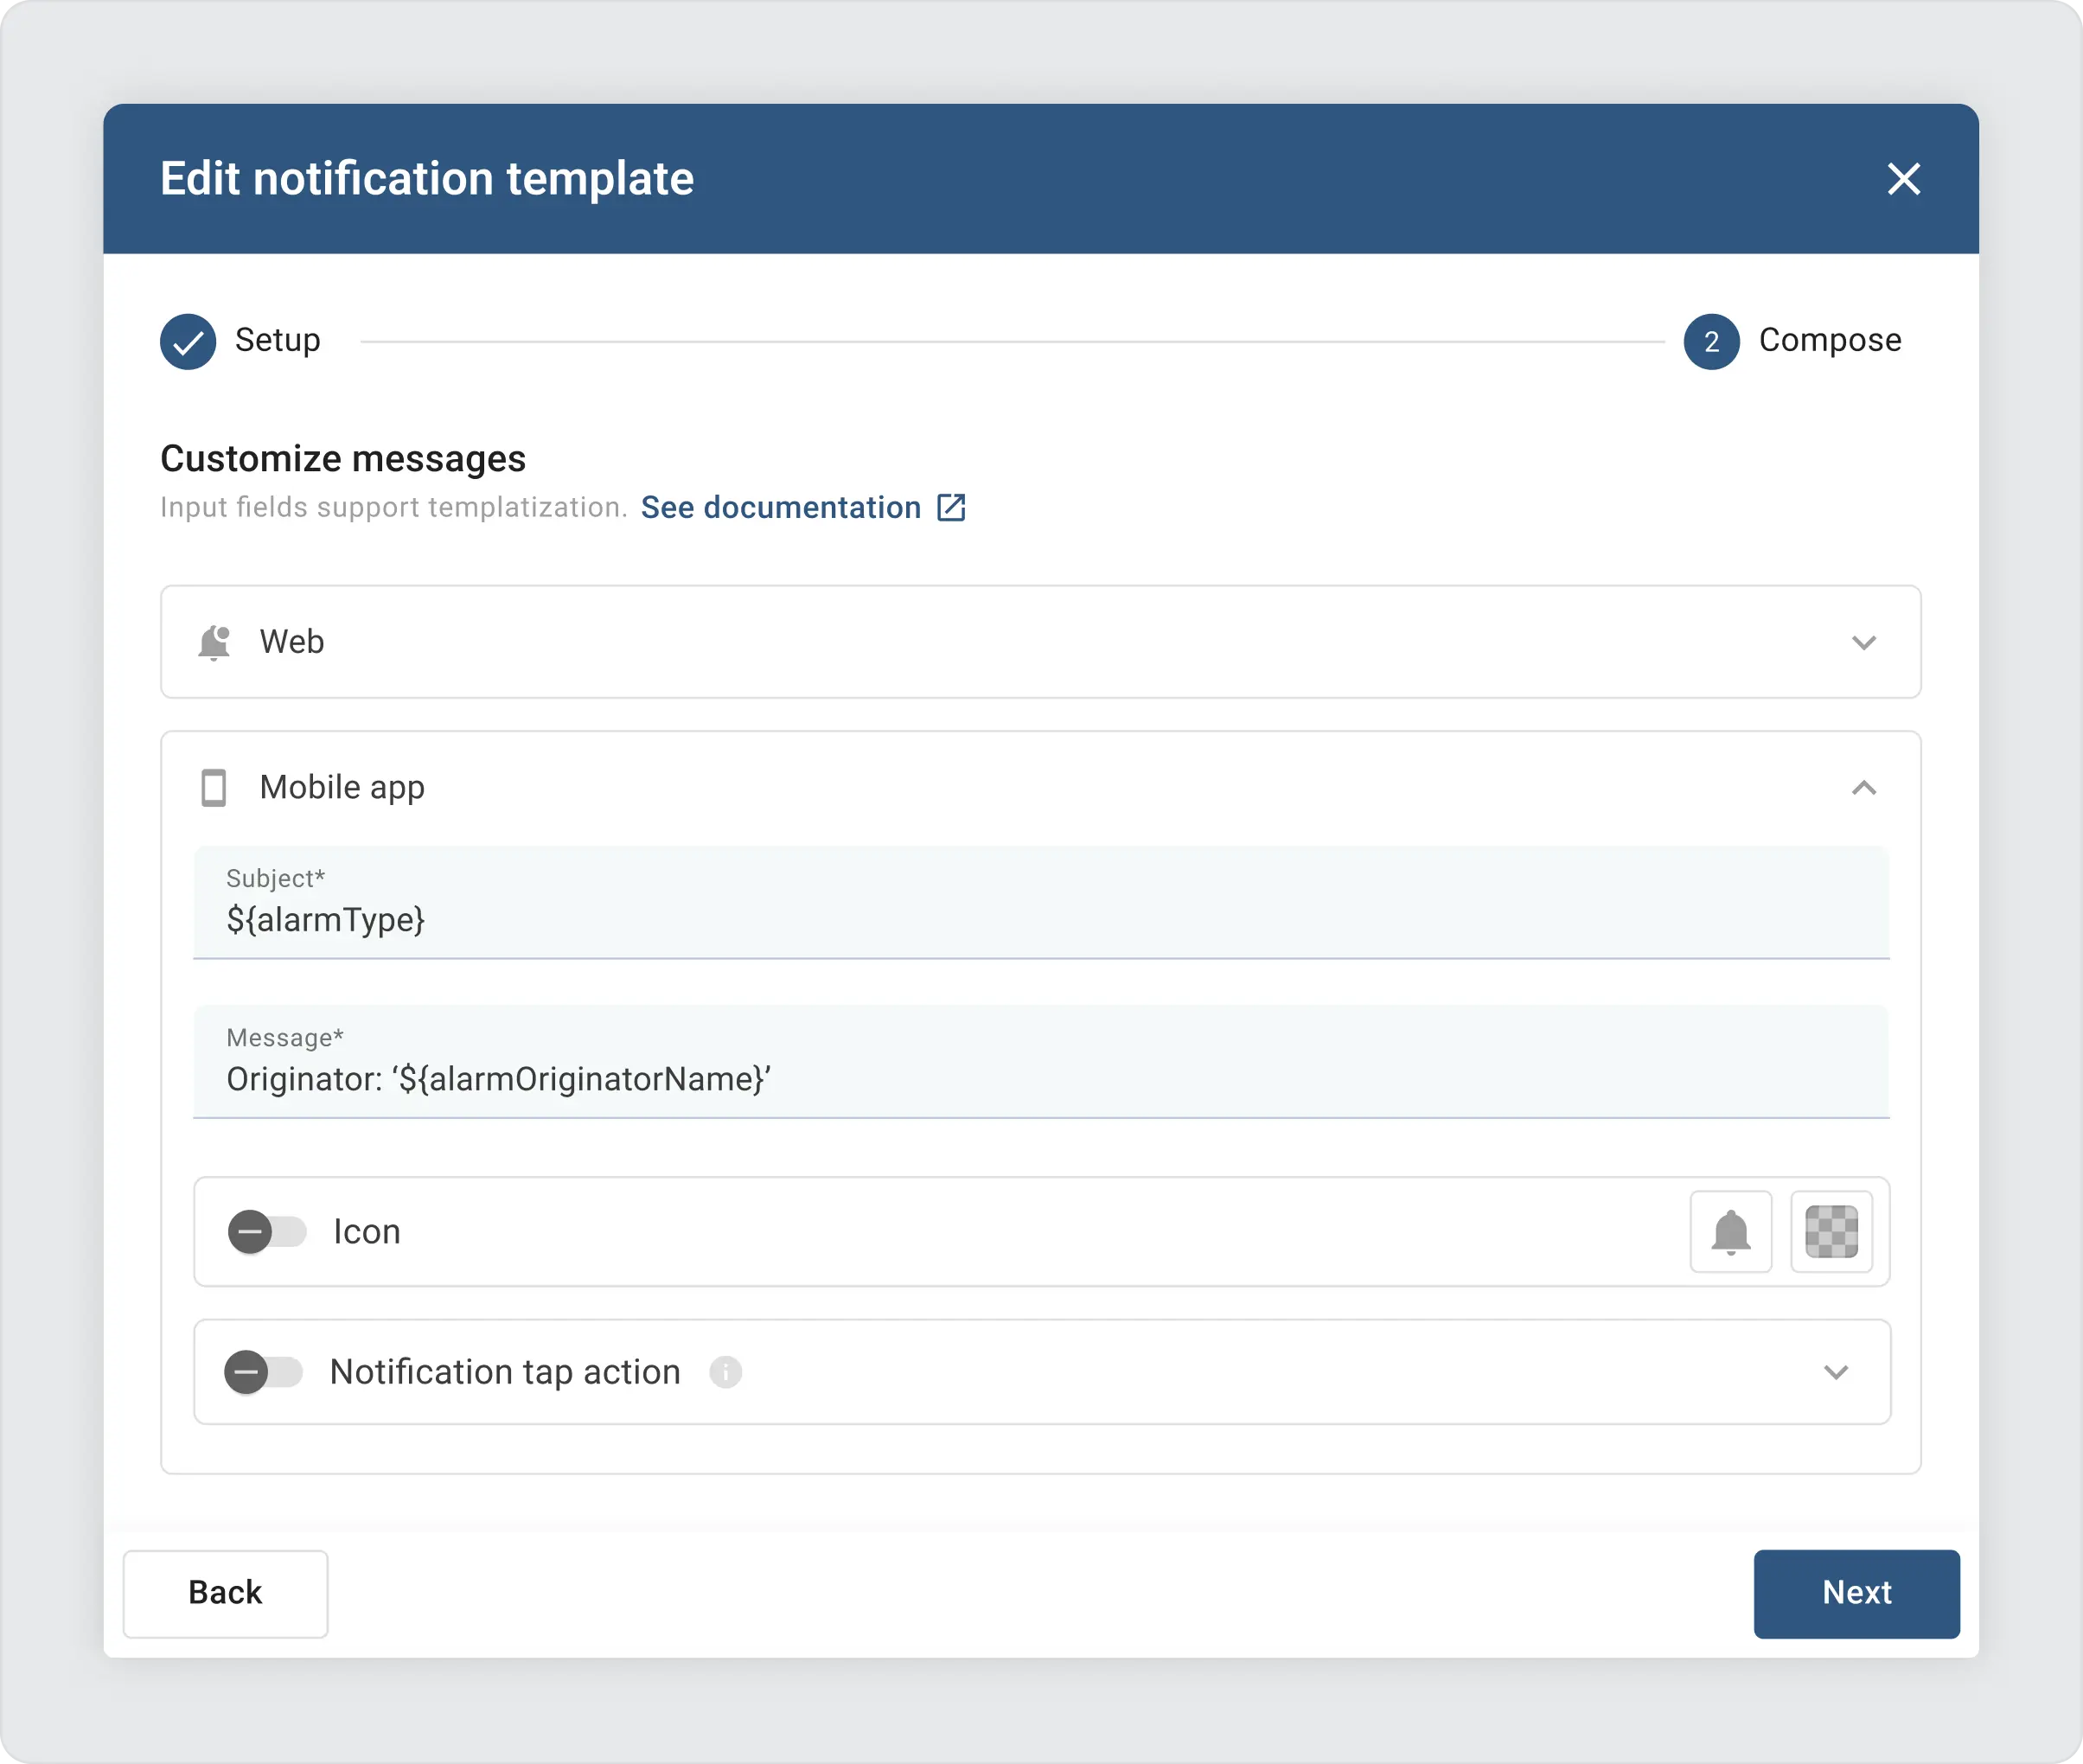Pick the transparent icon color swatch
2083x1764 pixels.
pos(1831,1232)
